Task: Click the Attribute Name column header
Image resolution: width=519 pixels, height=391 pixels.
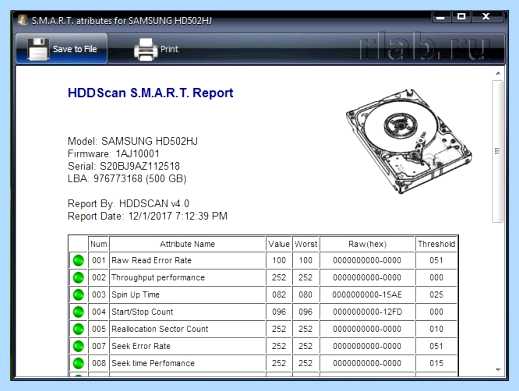Action: point(187,244)
